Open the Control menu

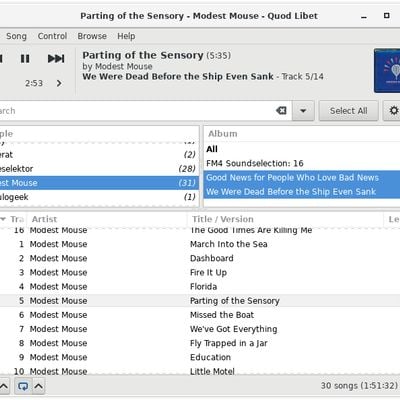pyautogui.click(x=52, y=36)
